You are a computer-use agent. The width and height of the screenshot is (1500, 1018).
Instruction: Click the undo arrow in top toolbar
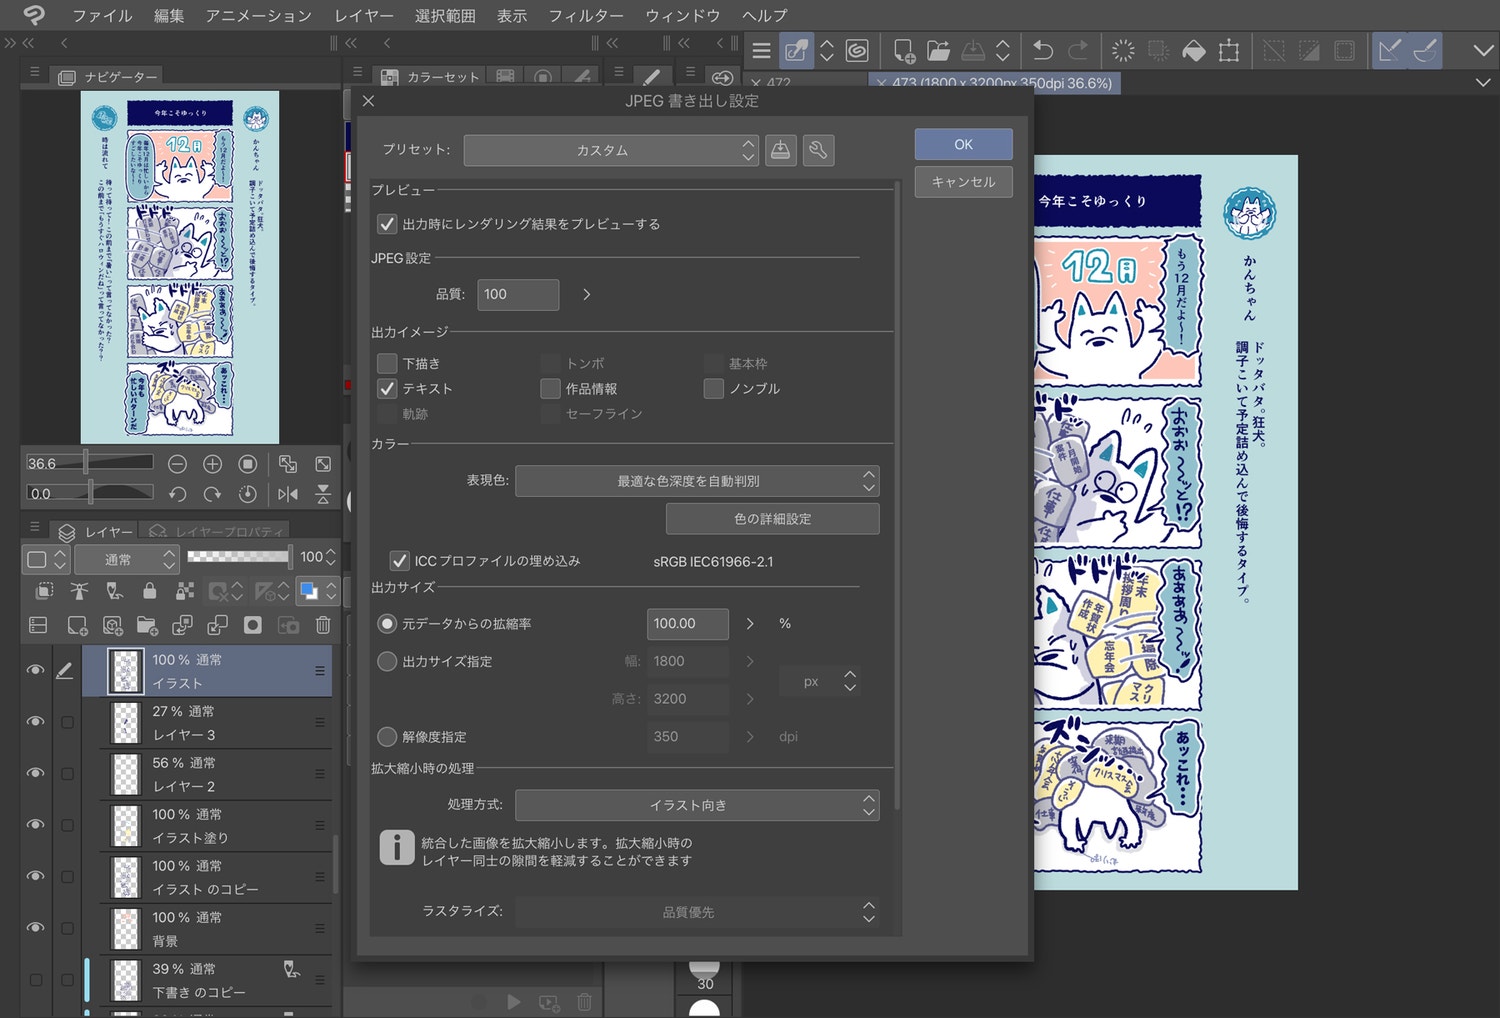click(1042, 51)
